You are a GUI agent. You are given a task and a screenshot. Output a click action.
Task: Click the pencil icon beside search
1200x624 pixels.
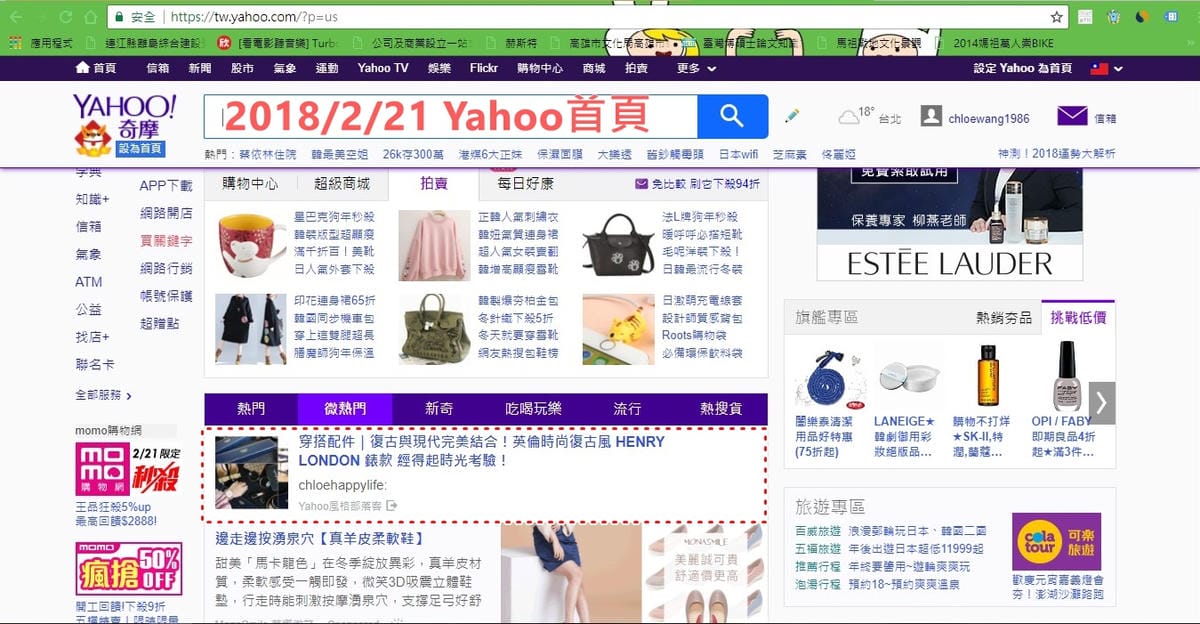pos(792,117)
